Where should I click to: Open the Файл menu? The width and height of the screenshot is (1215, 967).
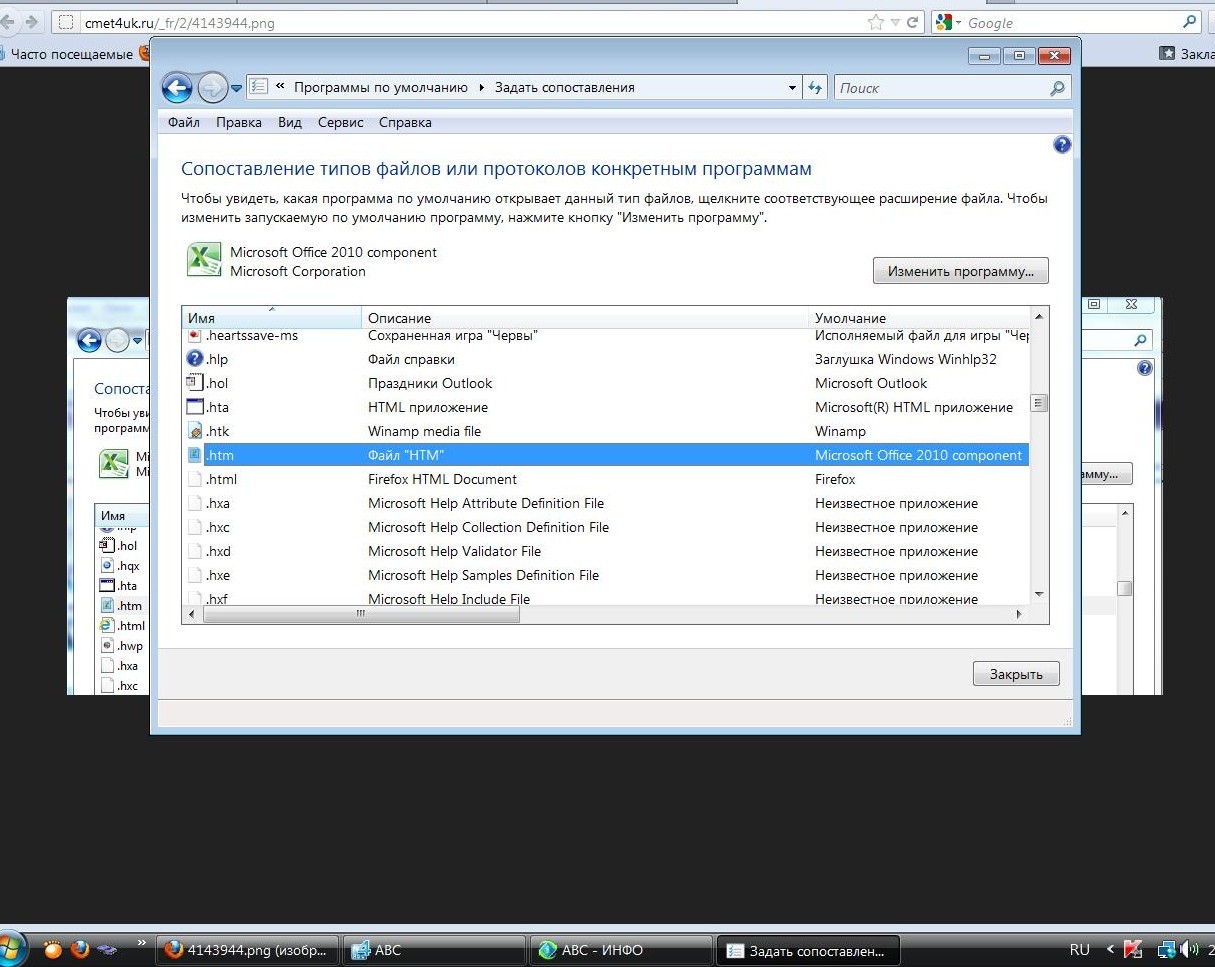coord(184,122)
